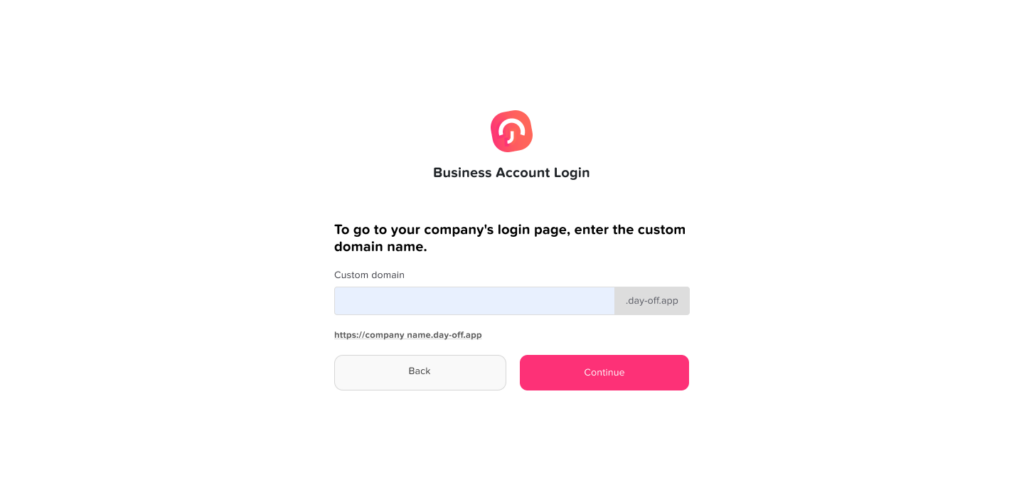1024x500 pixels.
Task: Click the title text below the logo
Action: 511,173
